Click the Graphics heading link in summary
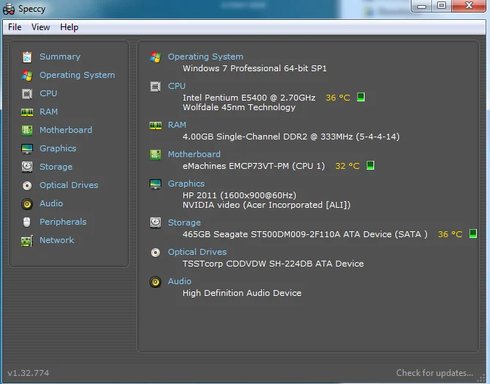The height and width of the screenshot is (384, 490). click(186, 184)
